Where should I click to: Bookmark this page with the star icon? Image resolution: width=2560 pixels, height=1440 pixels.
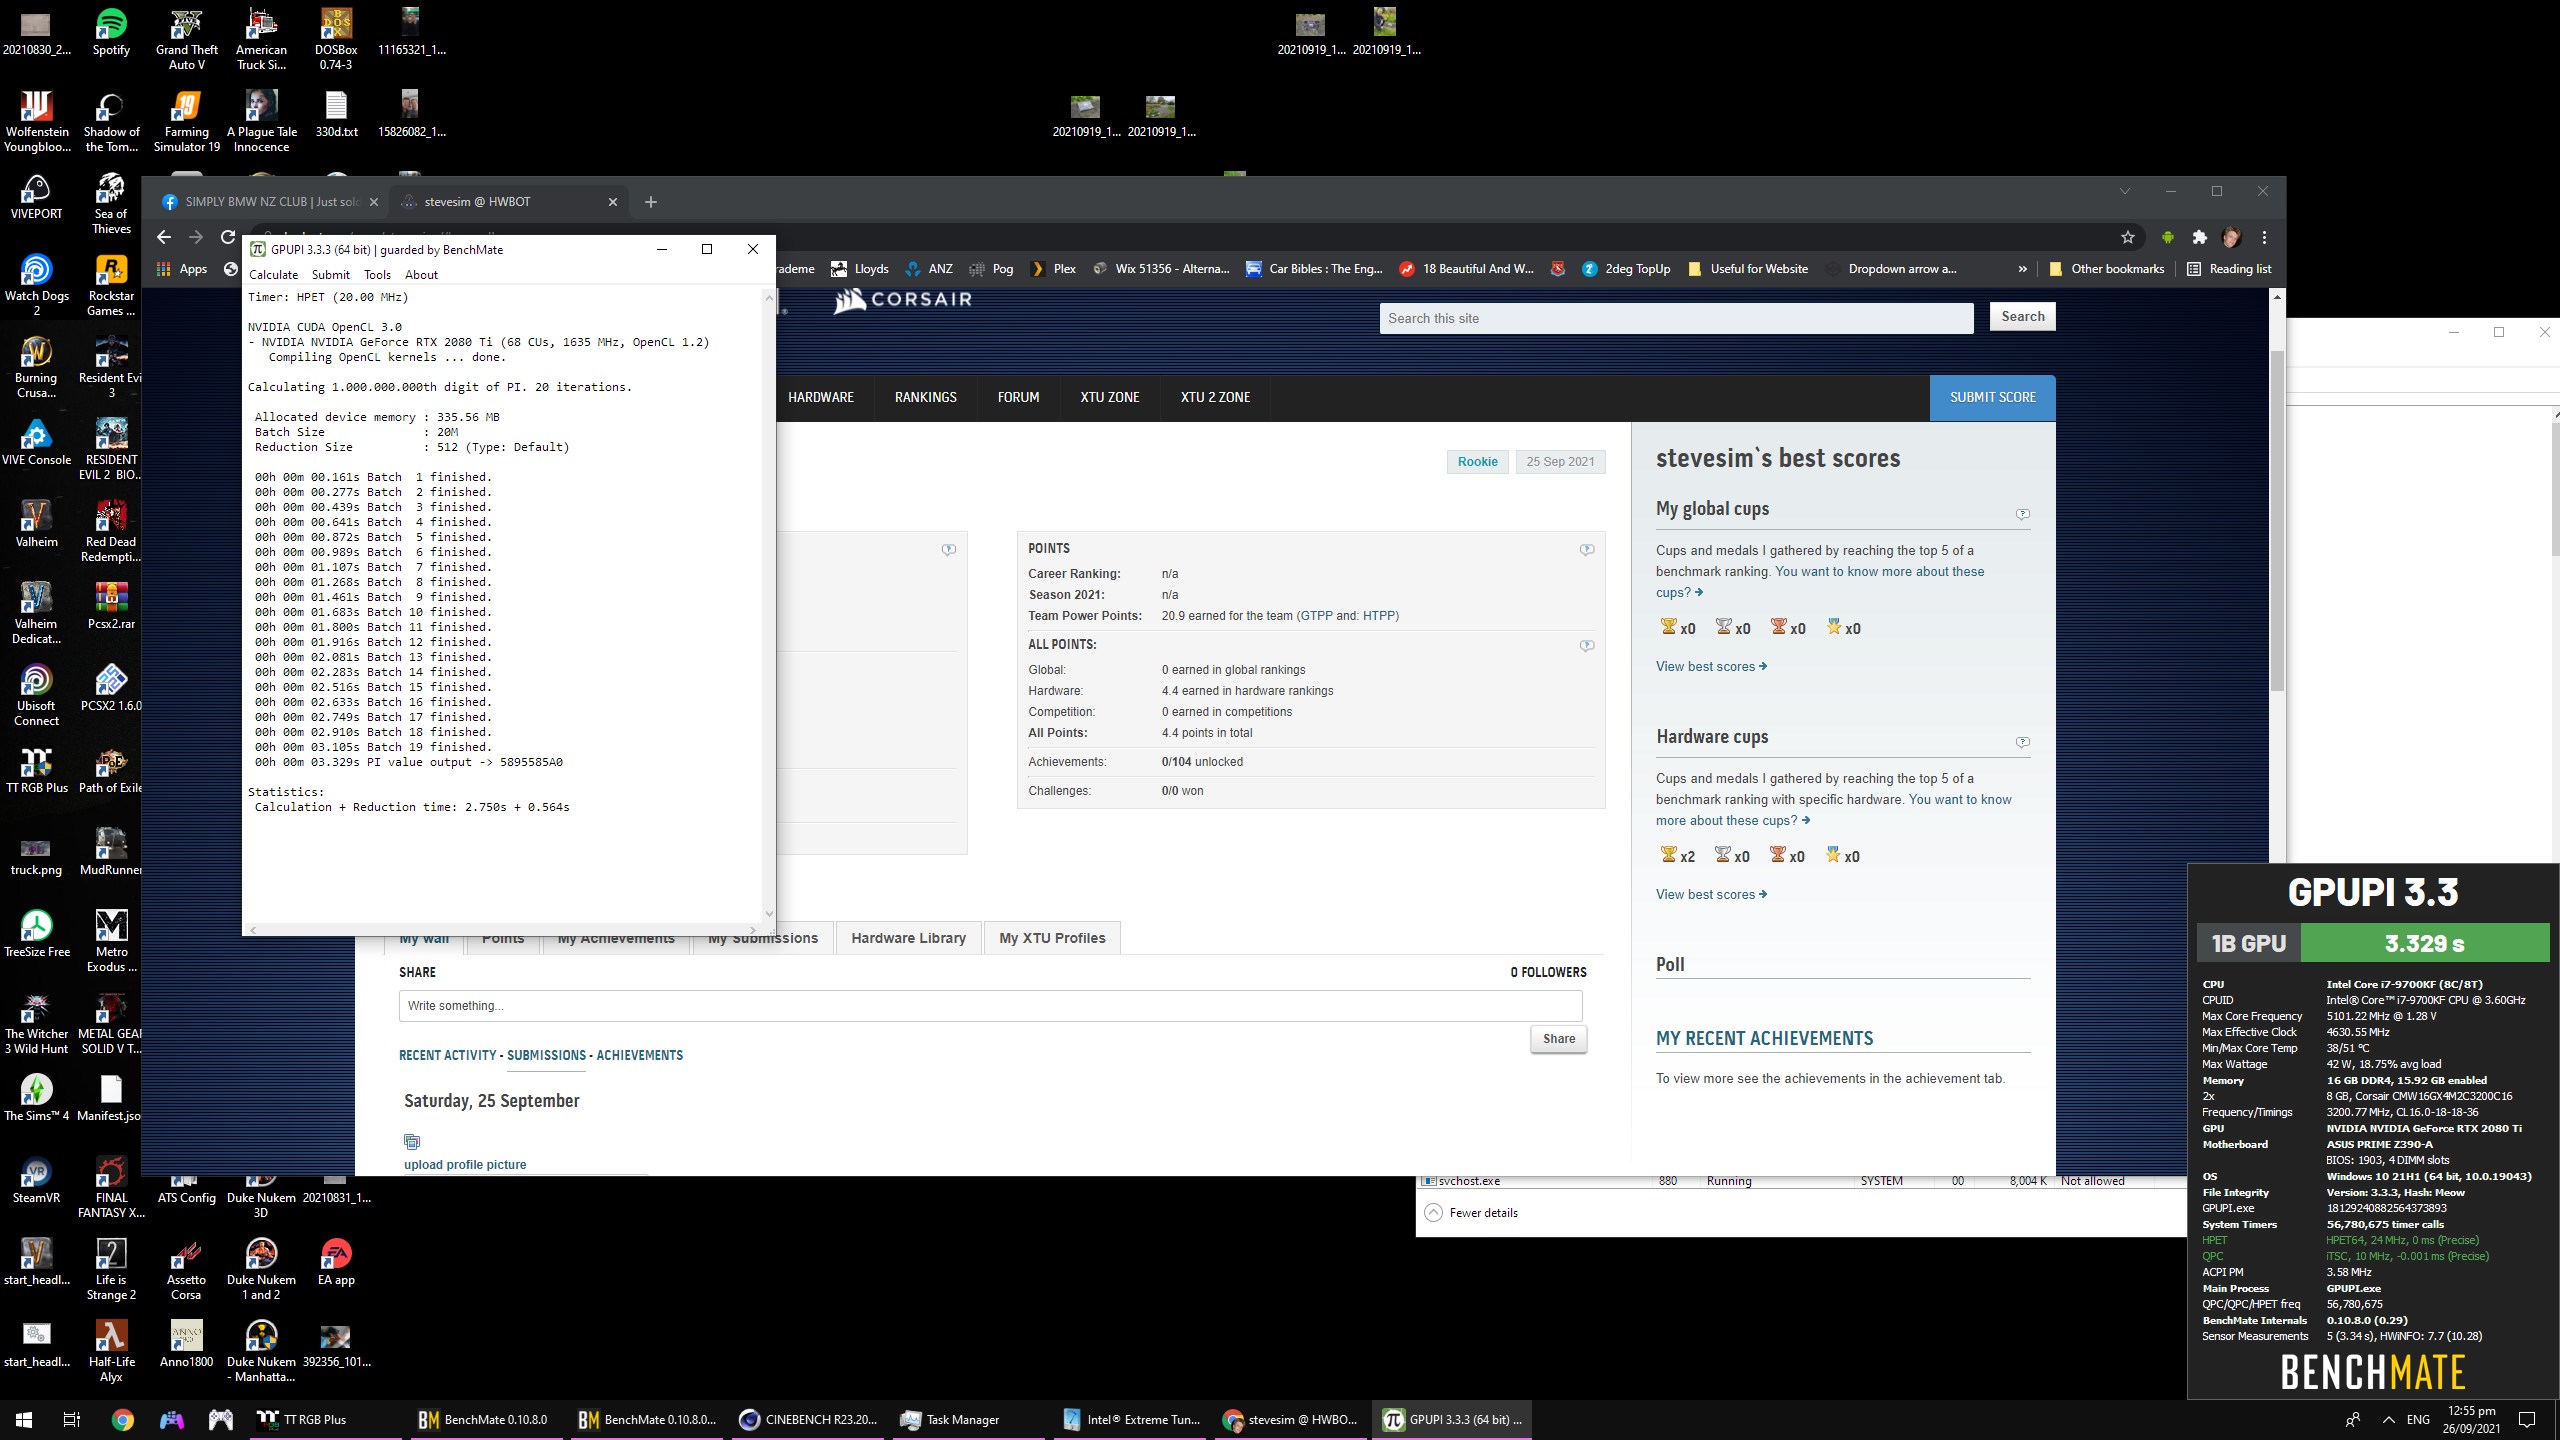point(2128,237)
